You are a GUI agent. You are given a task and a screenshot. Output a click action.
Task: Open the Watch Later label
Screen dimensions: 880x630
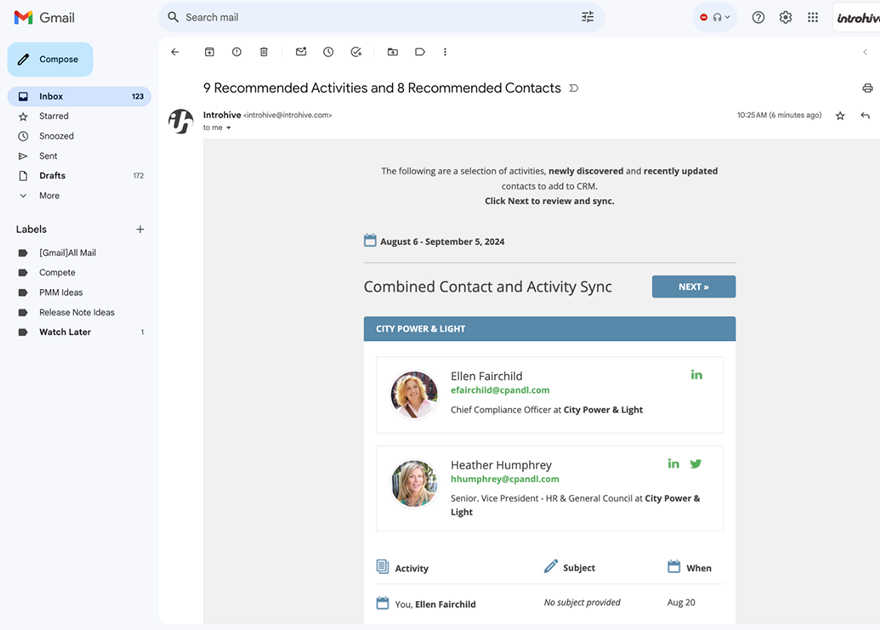tap(65, 332)
